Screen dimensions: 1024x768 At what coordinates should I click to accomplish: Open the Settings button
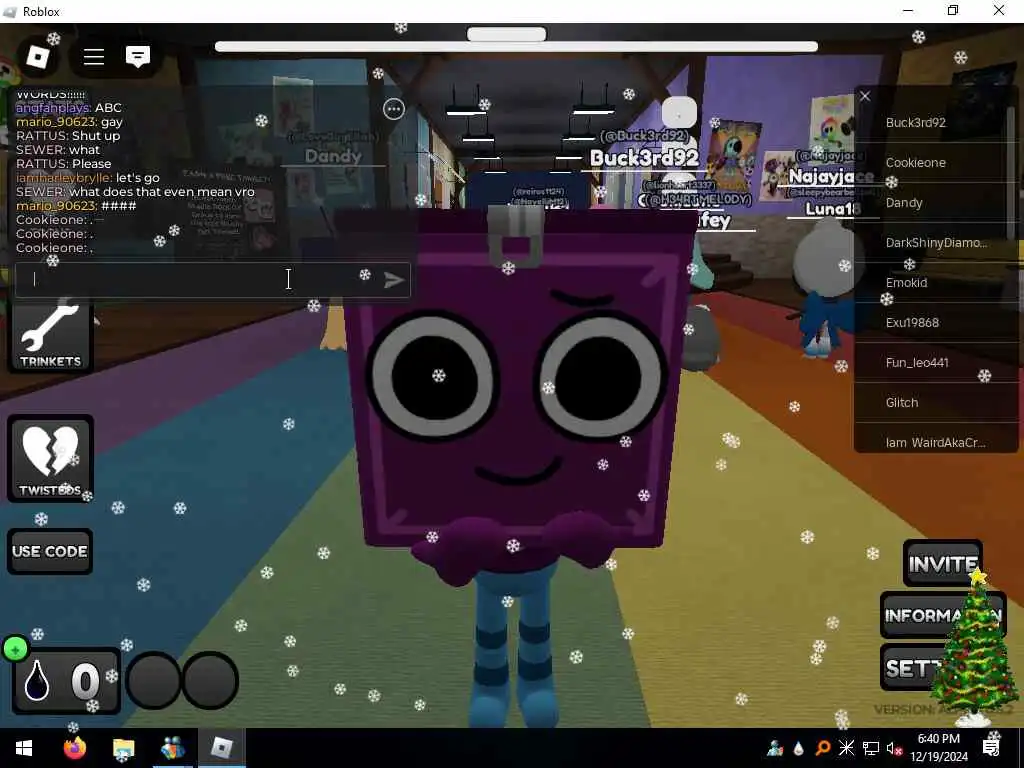pos(914,667)
